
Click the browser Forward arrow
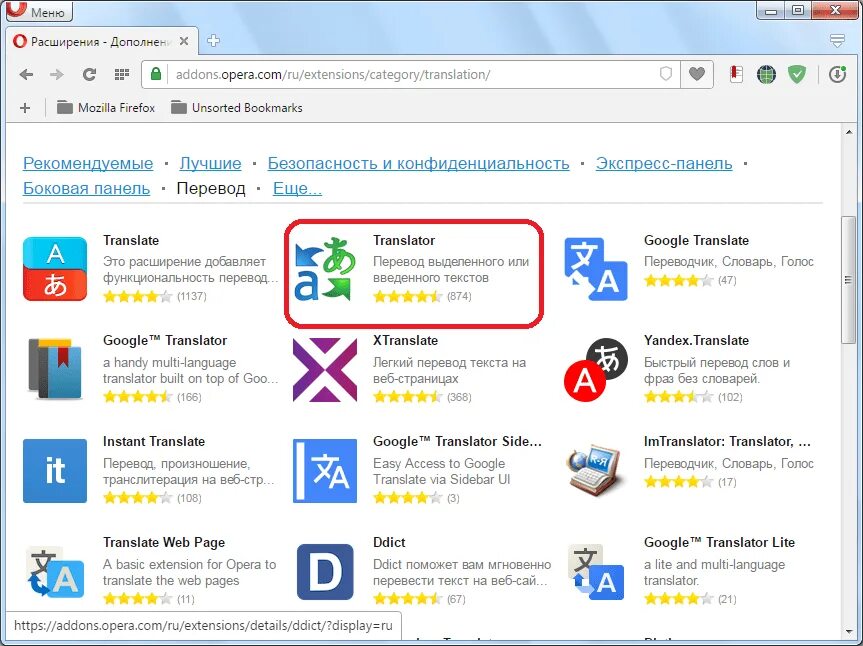click(57, 74)
